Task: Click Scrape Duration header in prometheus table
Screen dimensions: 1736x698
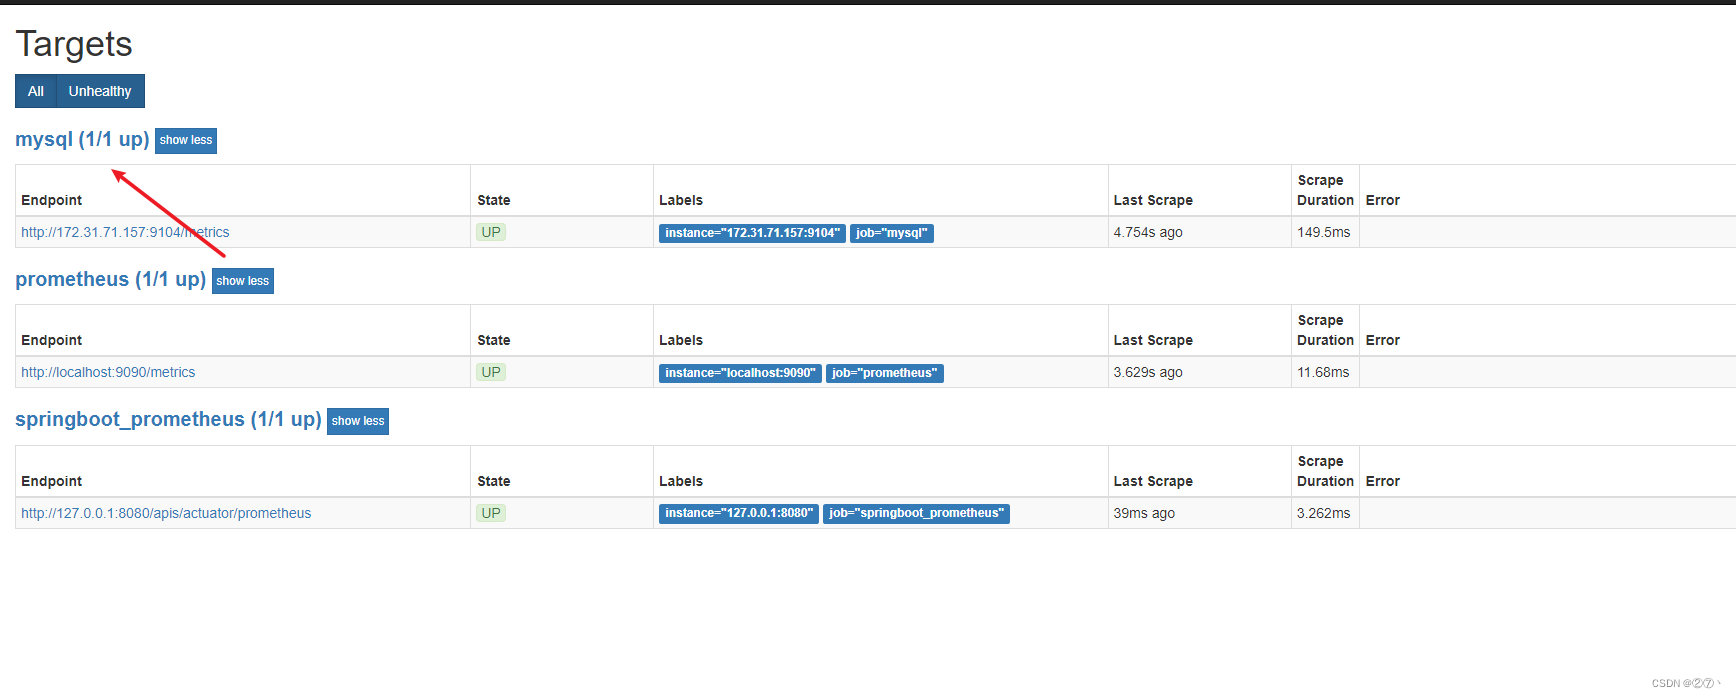Action: click(1325, 330)
